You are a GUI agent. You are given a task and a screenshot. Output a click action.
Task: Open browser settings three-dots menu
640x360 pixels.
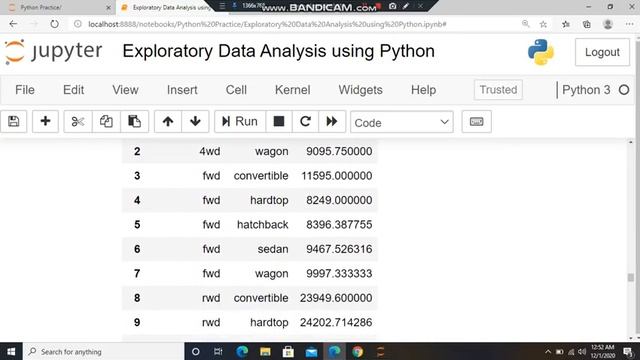point(629,24)
